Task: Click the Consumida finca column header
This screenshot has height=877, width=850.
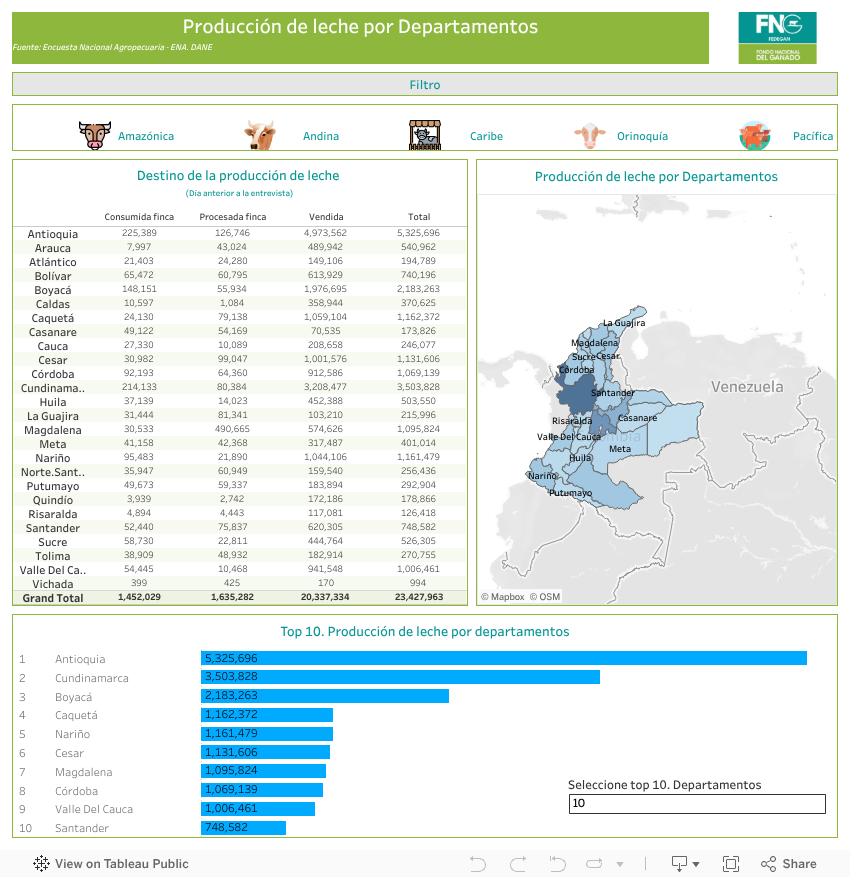Action: click(x=139, y=216)
